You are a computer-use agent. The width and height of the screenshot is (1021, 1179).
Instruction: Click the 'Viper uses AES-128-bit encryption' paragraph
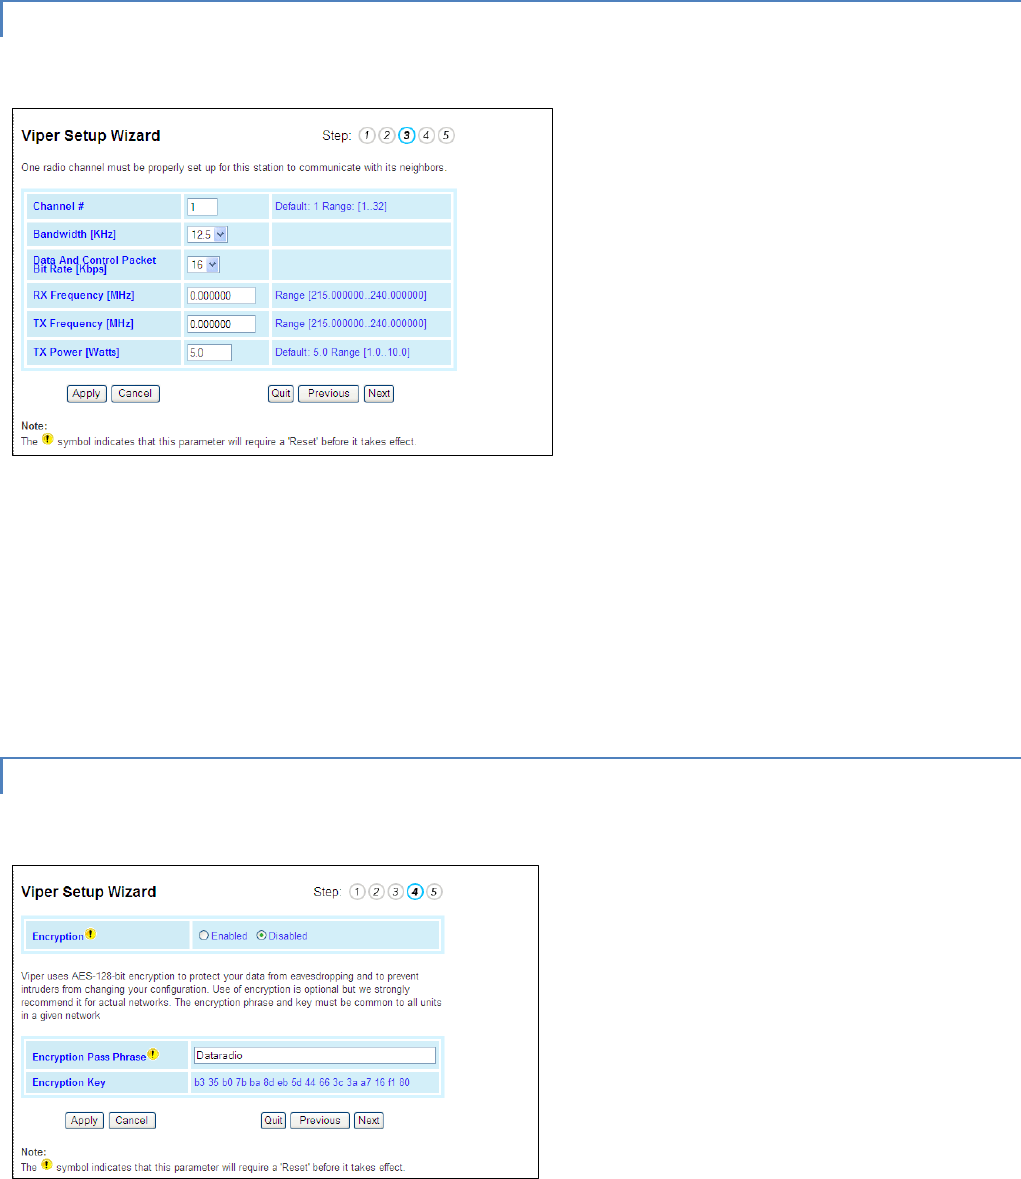pyautogui.click(x=232, y=996)
